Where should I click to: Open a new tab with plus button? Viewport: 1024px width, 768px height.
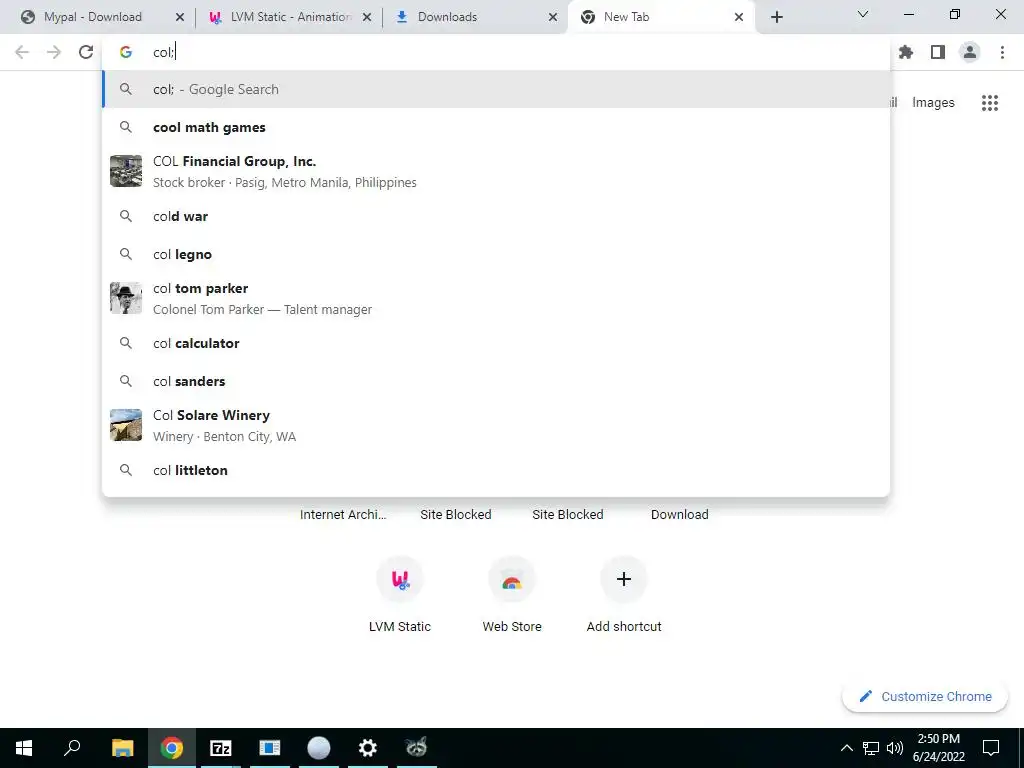tap(776, 17)
